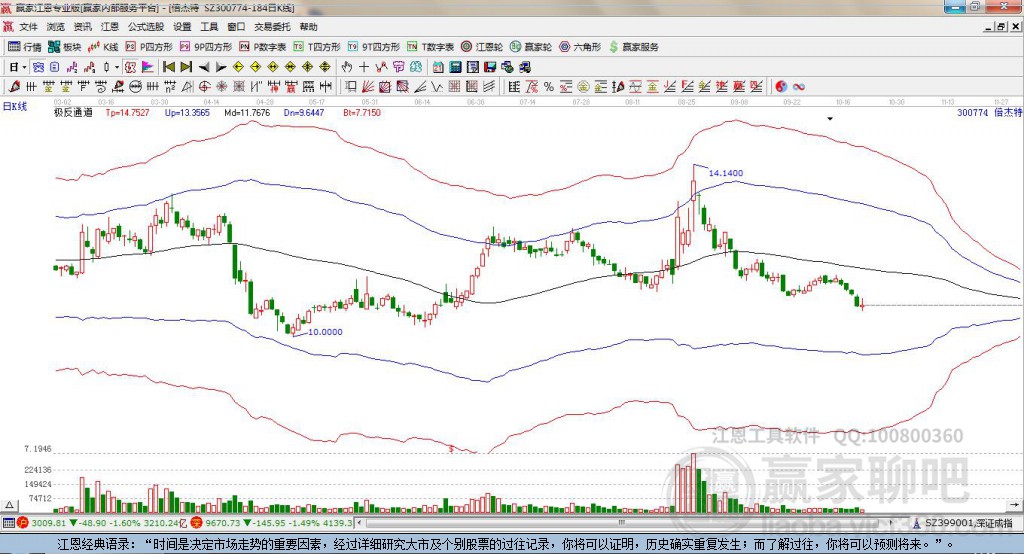Click the circle-with-line drawing tool icon

pyautogui.click(x=135, y=86)
